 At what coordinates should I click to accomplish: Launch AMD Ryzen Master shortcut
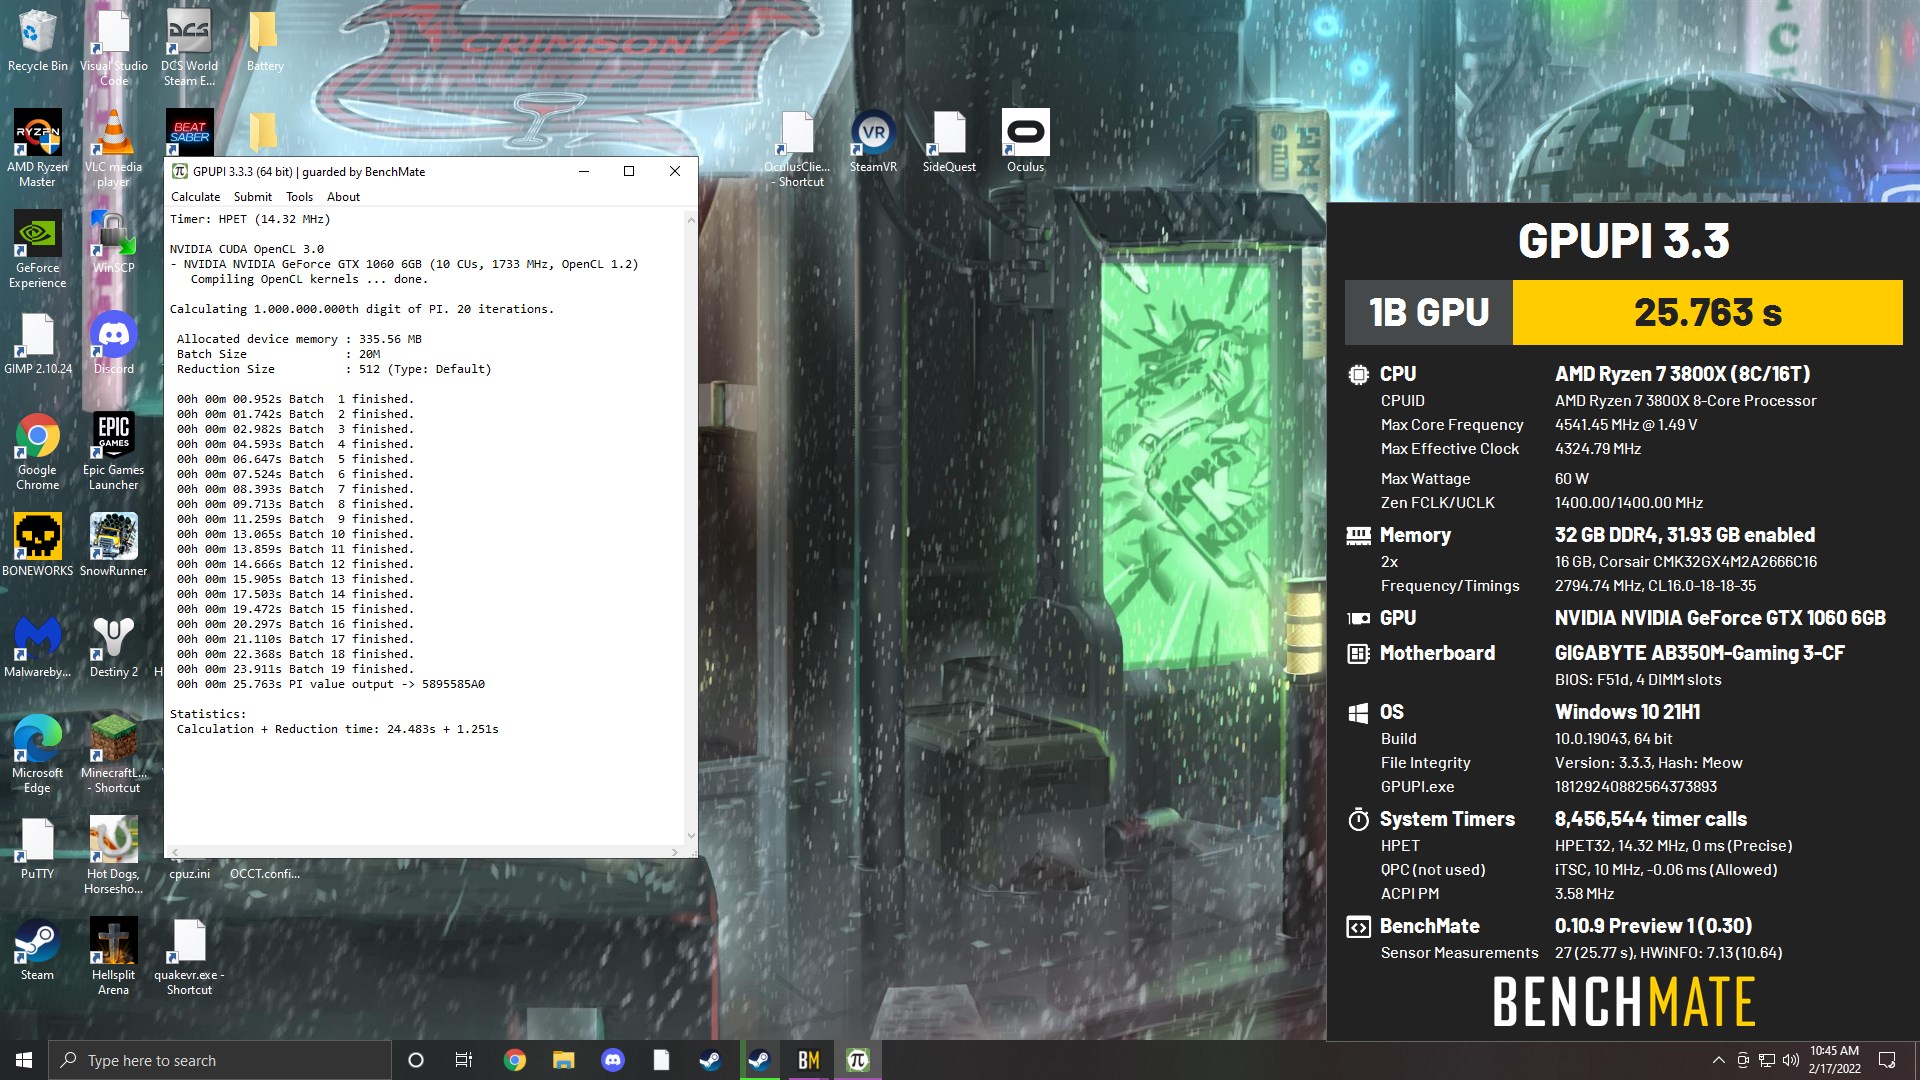click(37, 147)
